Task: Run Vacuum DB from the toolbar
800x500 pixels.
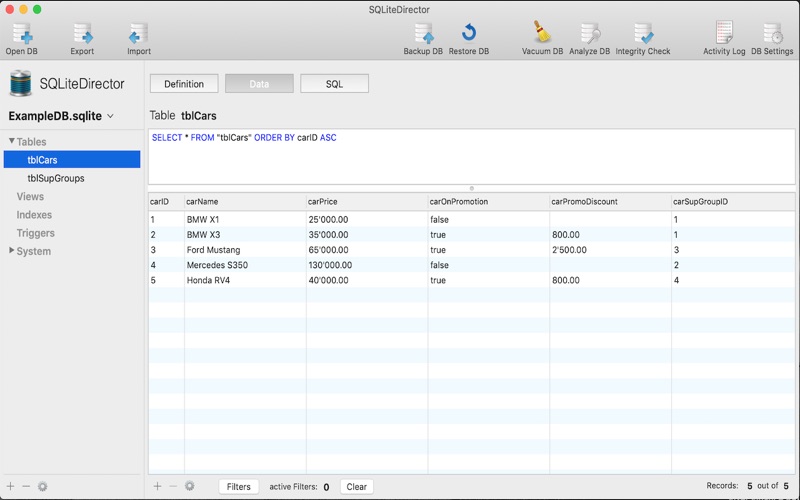Action: coord(542,32)
